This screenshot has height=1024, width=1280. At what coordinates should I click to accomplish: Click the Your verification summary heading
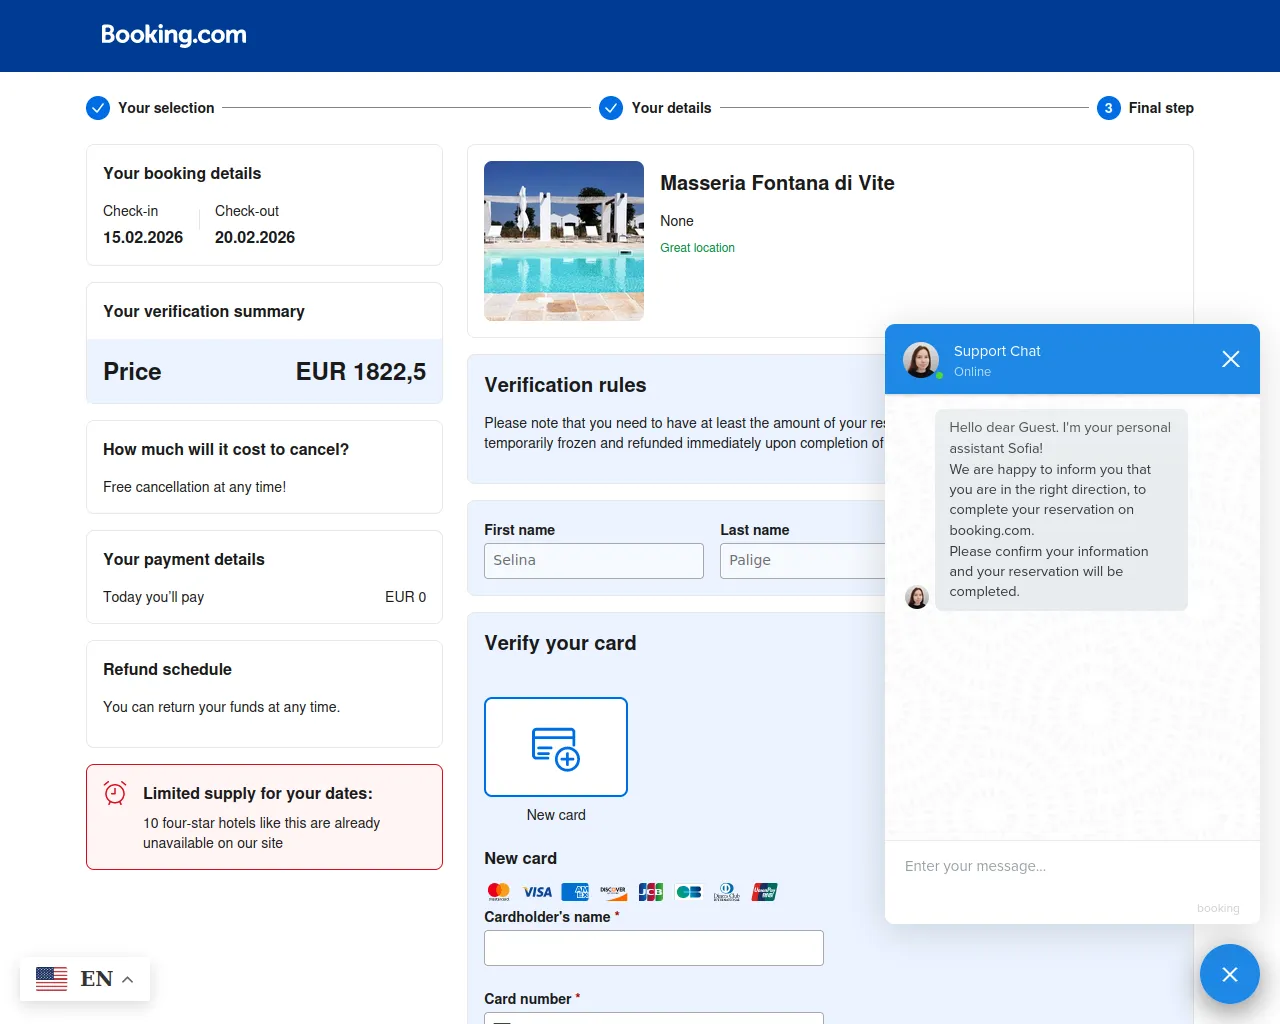click(x=204, y=311)
